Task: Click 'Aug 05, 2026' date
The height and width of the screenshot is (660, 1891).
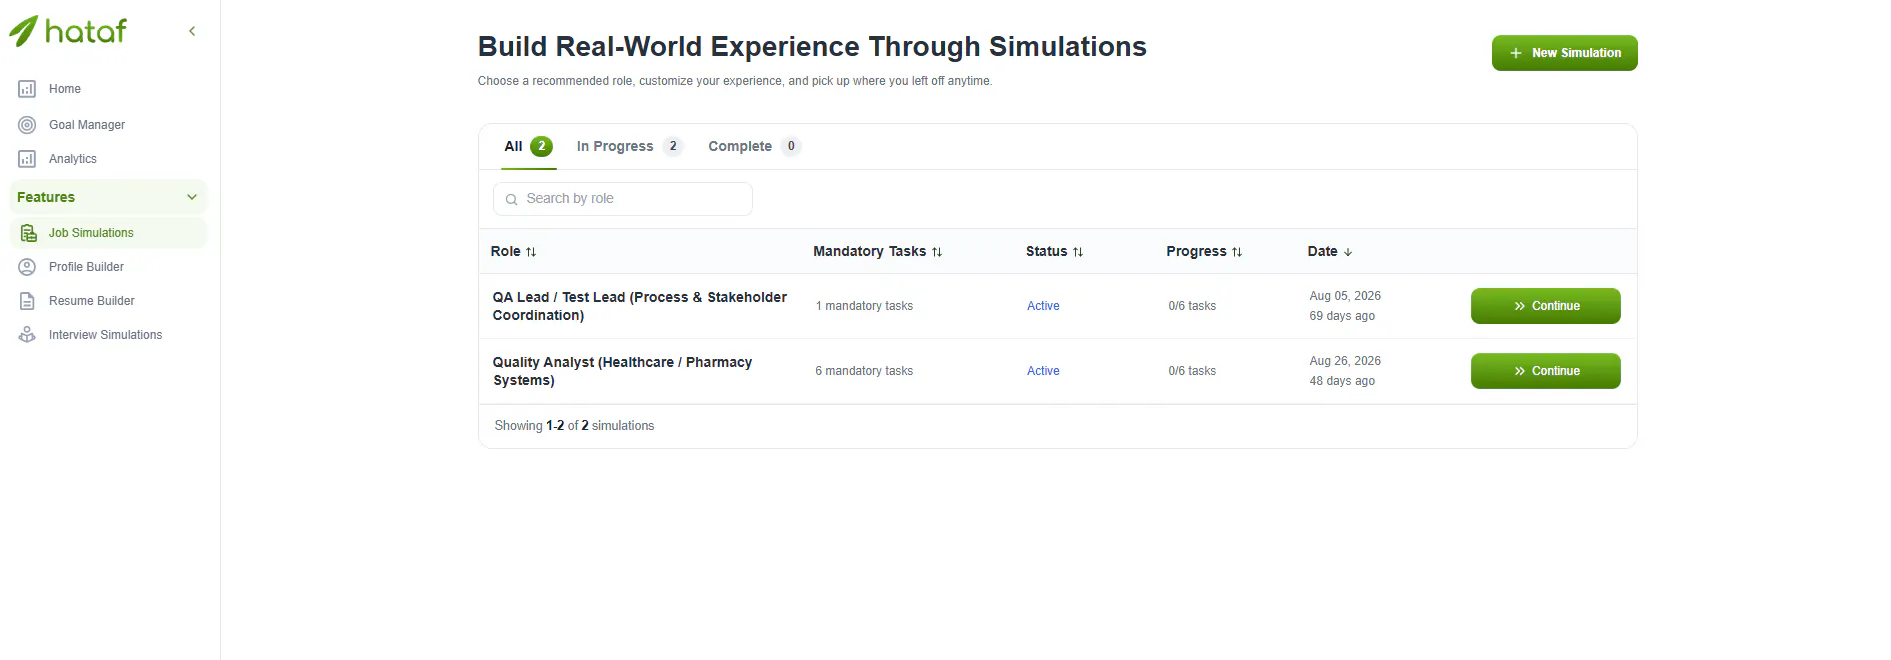Action: tap(1345, 296)
